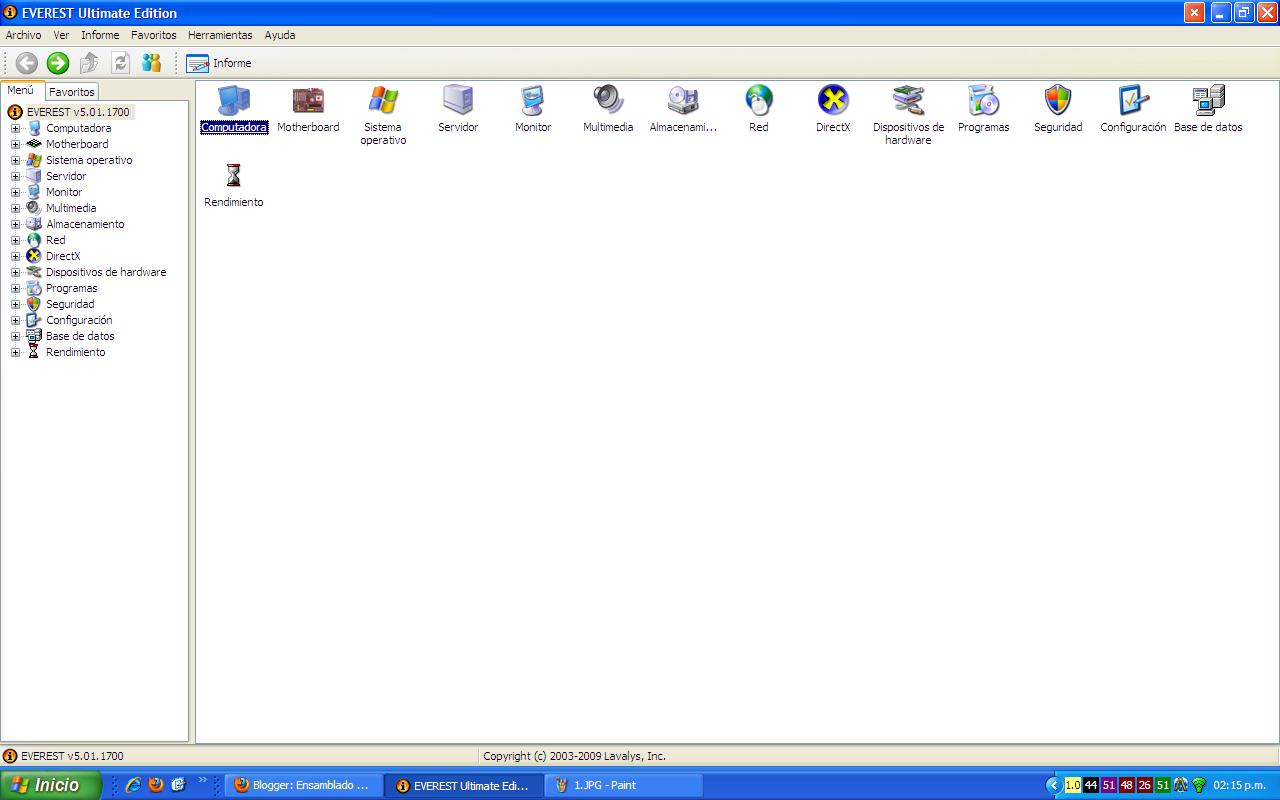Viewport: 1280px width, 800px height.
Task: Click the green Forward arrow toolbar button
Action: coord(58,63)
